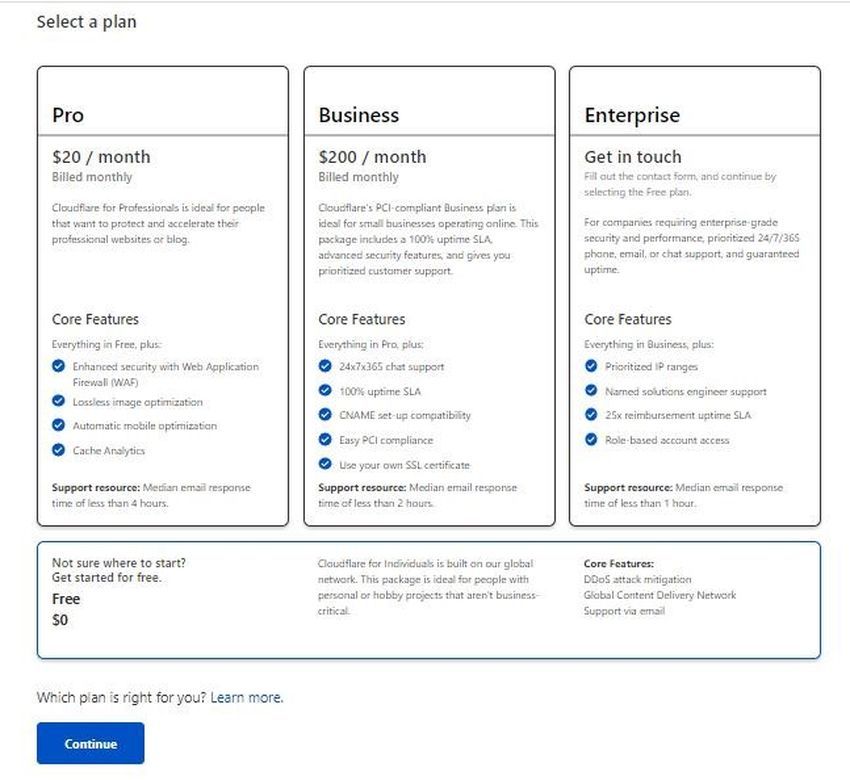Screen dimensions: 850x780
Task: Click checkmark beside 100% uptime SLA
Action: click(x=325, y=390)
